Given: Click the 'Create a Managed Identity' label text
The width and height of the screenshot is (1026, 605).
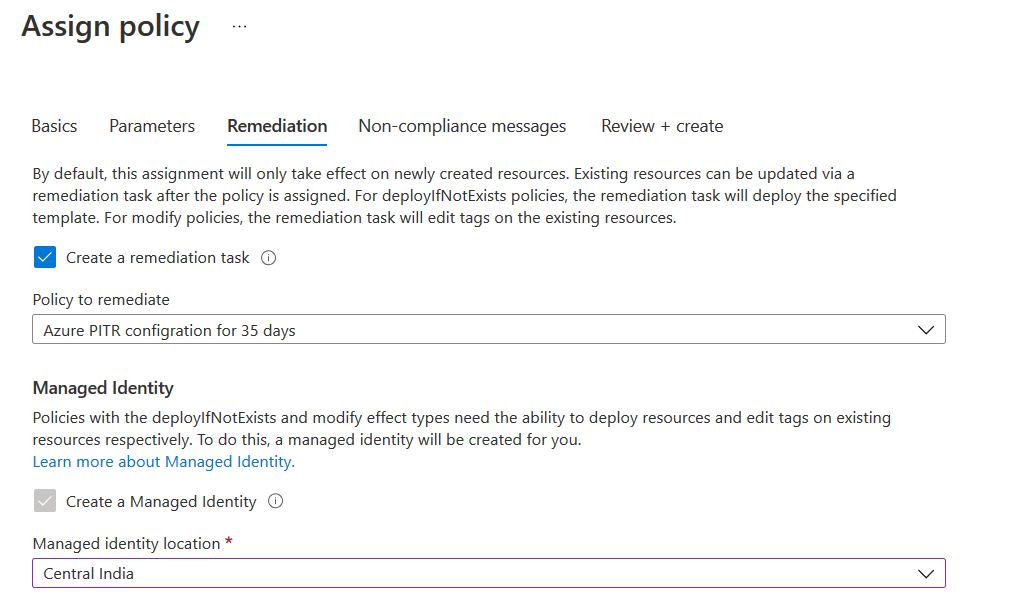Looking at the screenshot, I should tap(161, 502).
